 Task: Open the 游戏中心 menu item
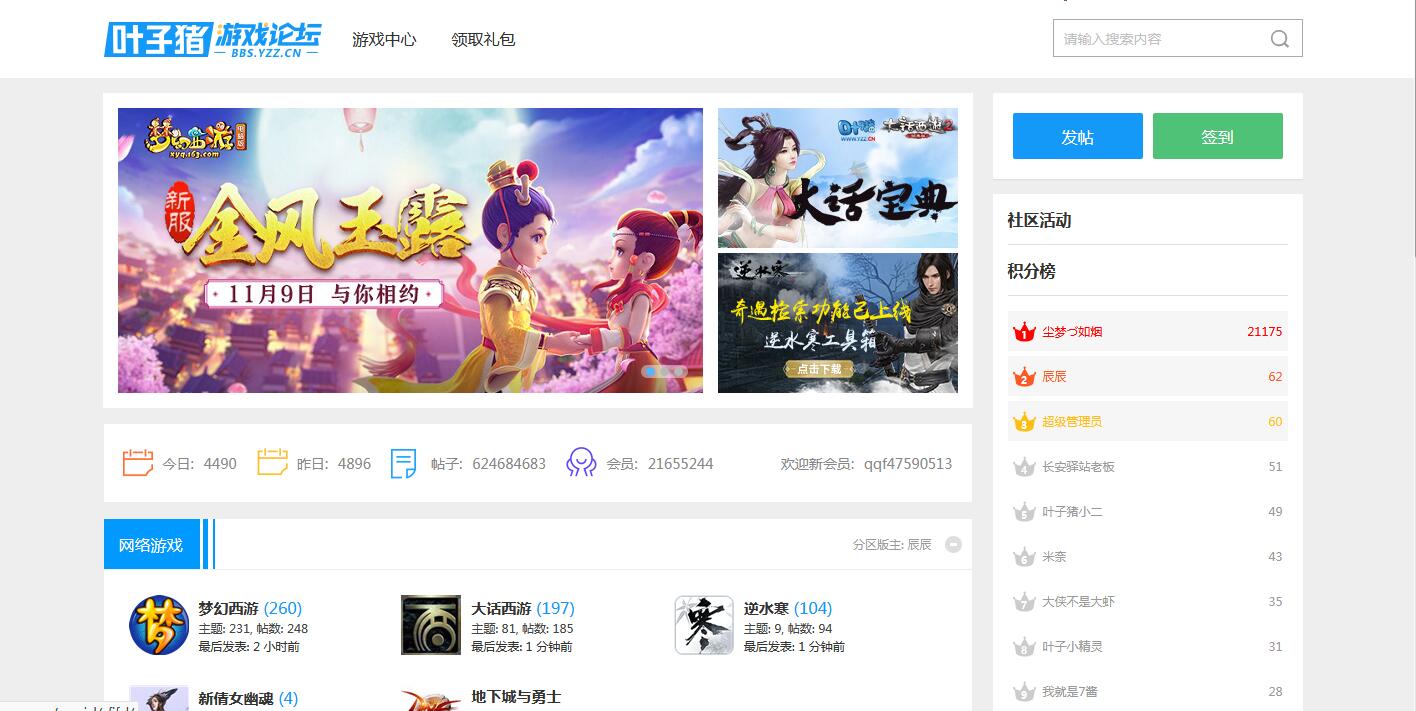384,40
